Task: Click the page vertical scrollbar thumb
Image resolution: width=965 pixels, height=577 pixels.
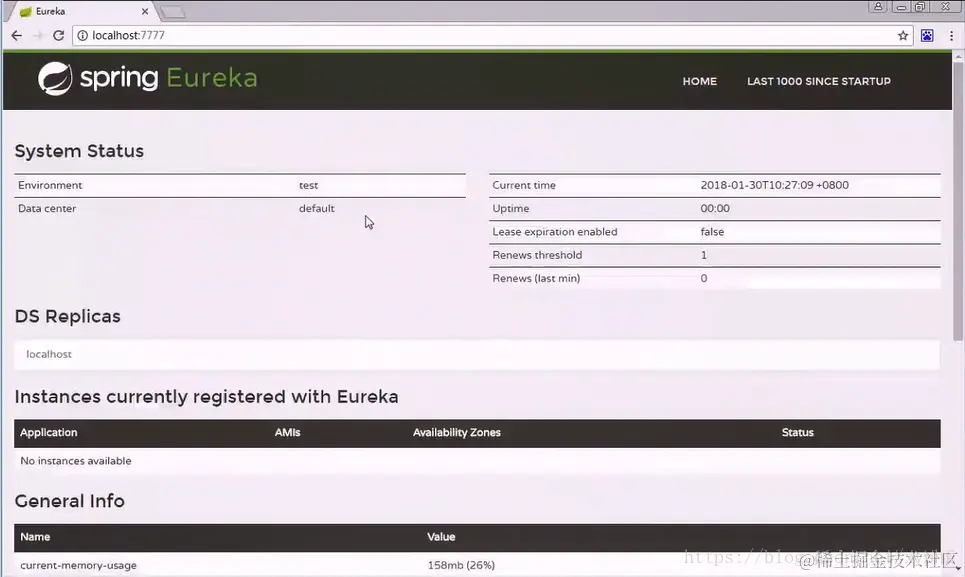Action: tap(958, 201)
